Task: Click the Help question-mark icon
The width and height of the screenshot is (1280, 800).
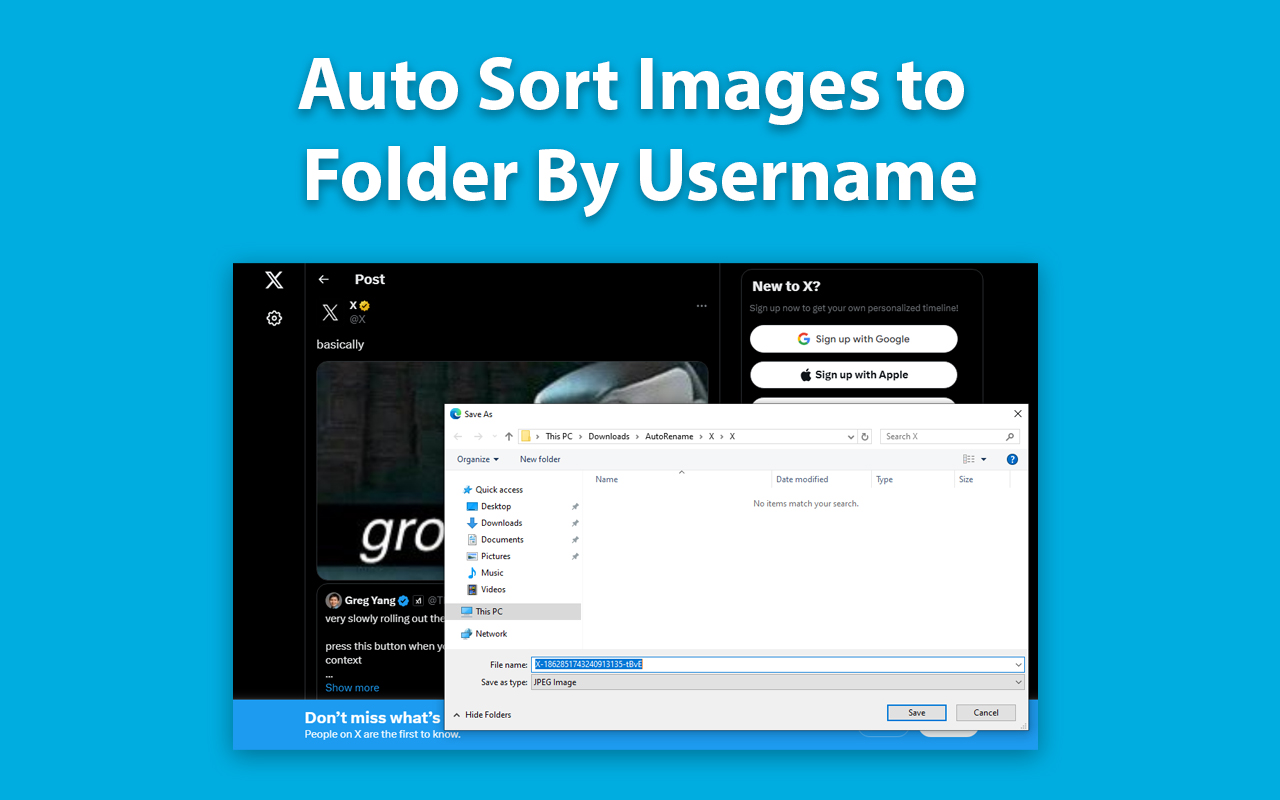Action: coord(1011,459)
